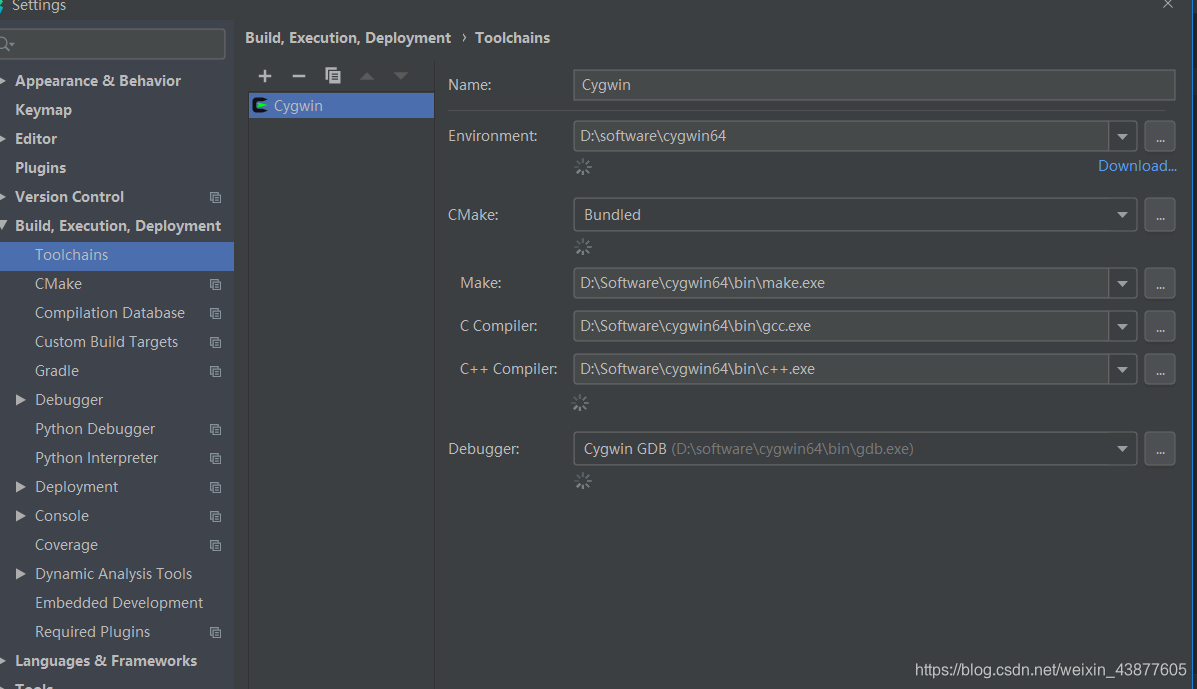Open the Environment path dropdown

(x=1122, y=136)
